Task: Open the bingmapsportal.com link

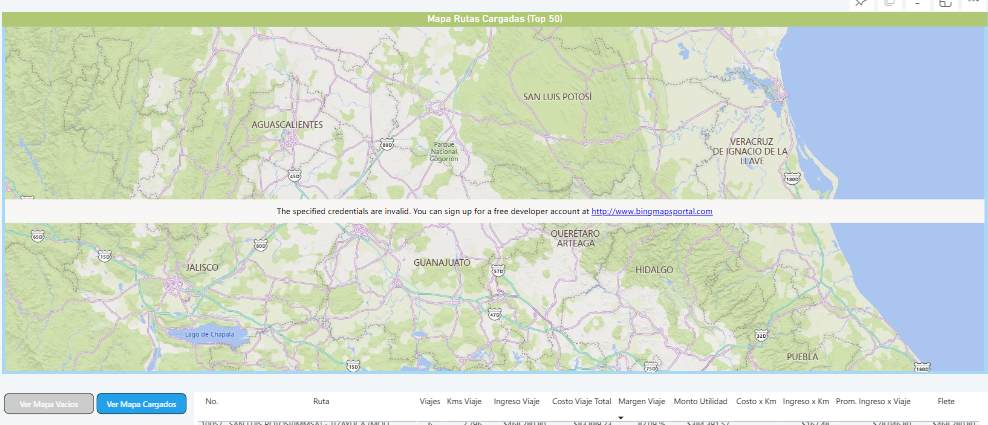Action: (651, 212)
